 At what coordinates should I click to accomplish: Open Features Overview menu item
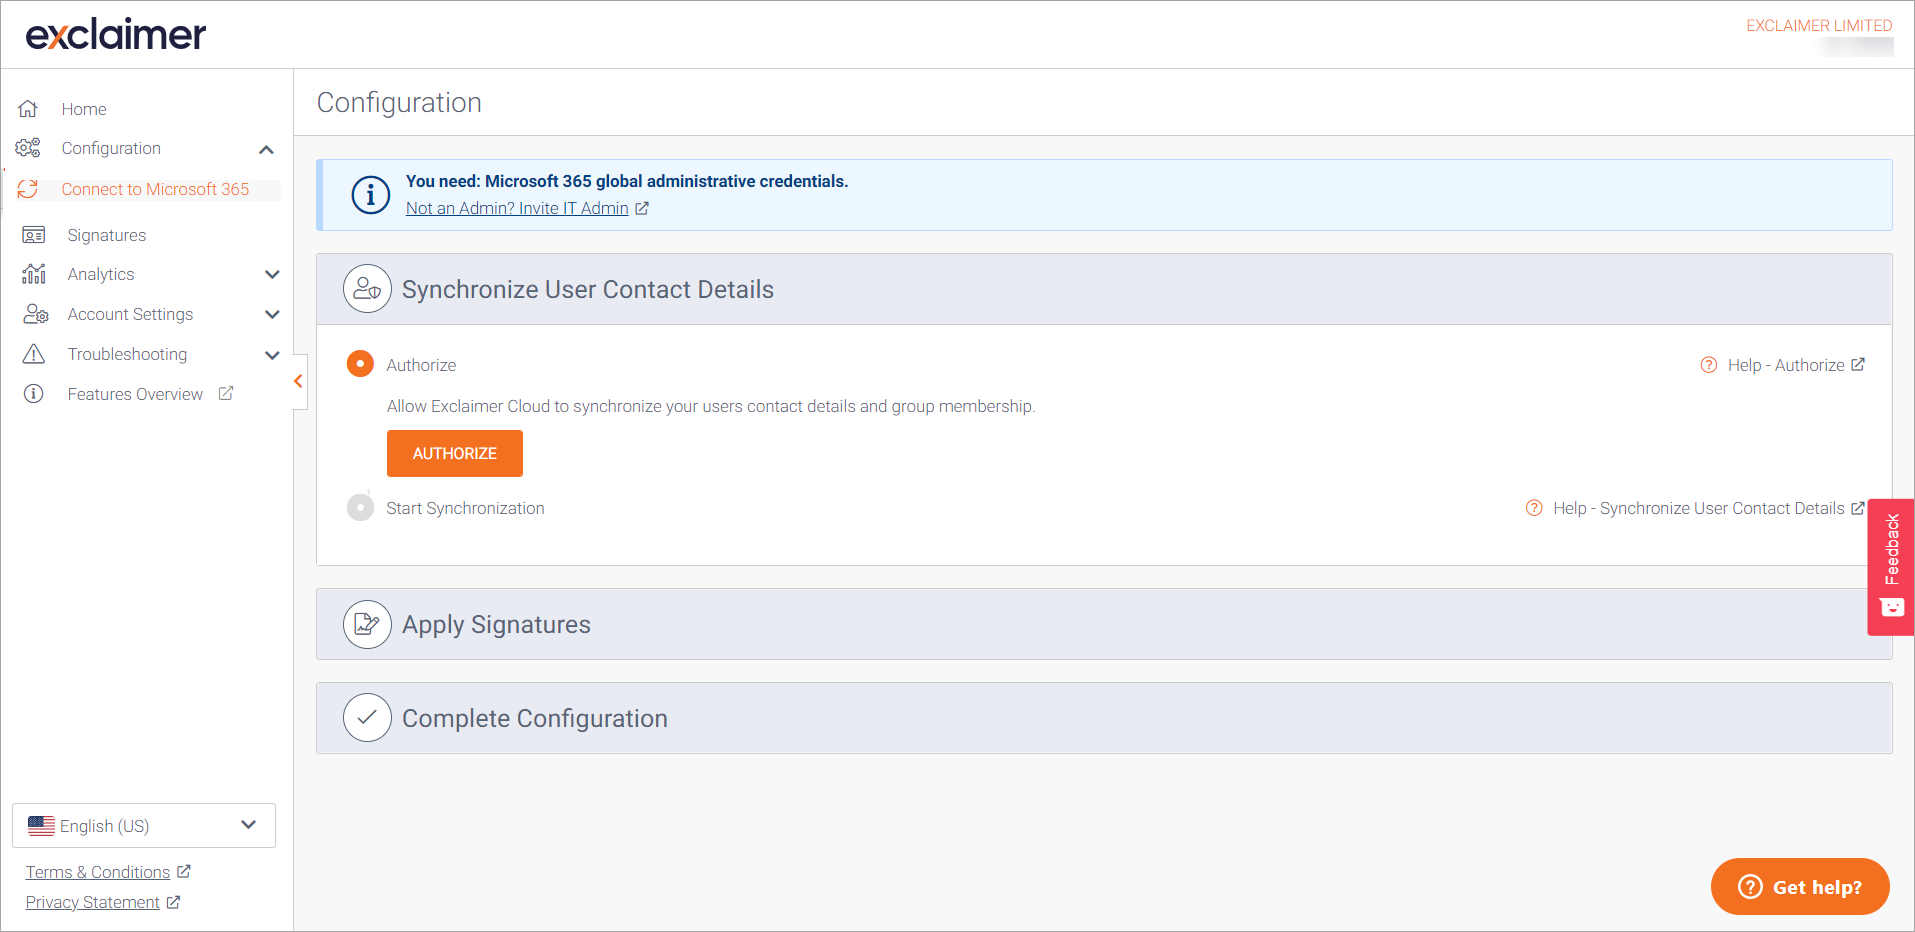[x=135, y=394]
